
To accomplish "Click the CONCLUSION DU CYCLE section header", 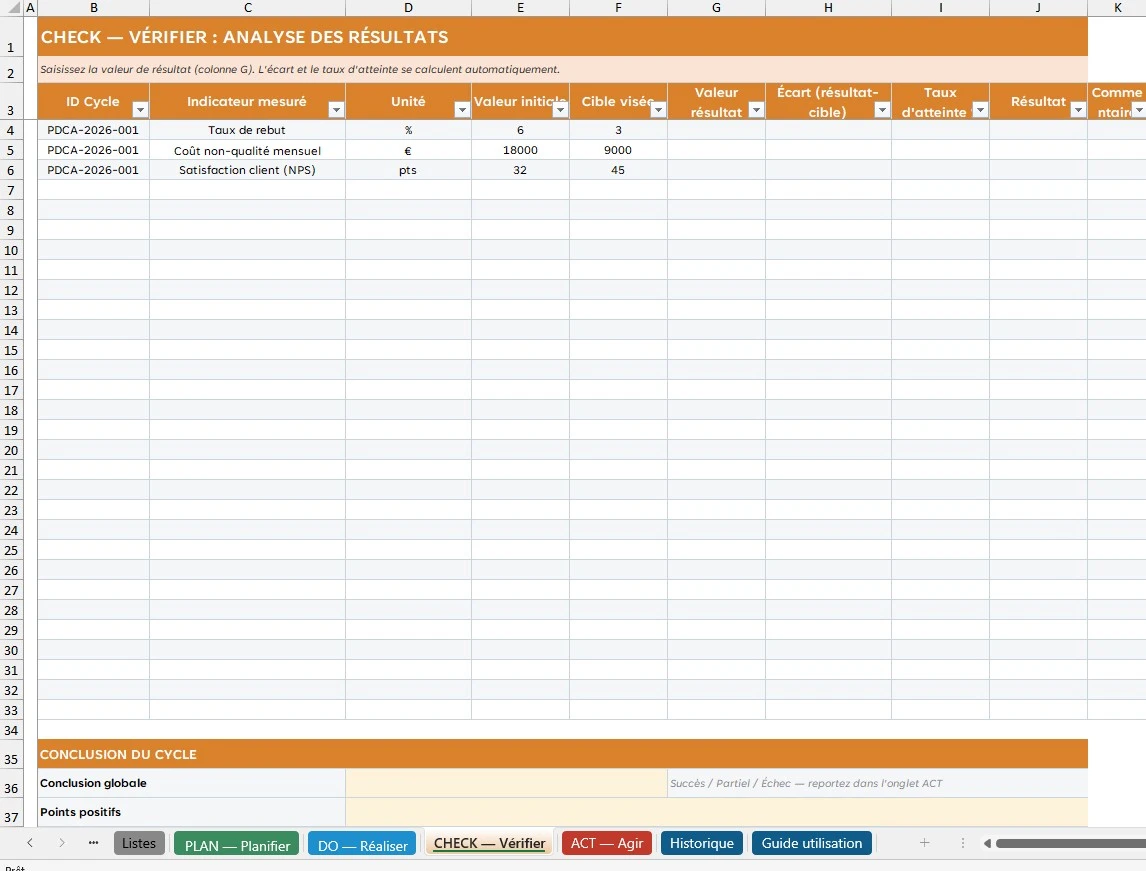I will click(563, 754).
